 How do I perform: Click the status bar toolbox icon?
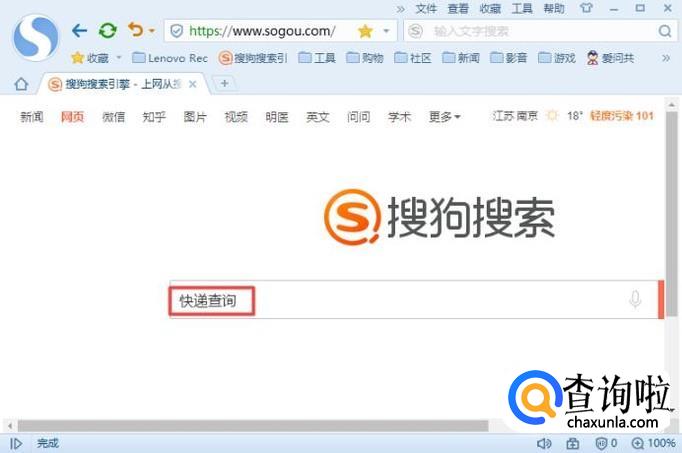pyautogui.click(x=572, y=443)
